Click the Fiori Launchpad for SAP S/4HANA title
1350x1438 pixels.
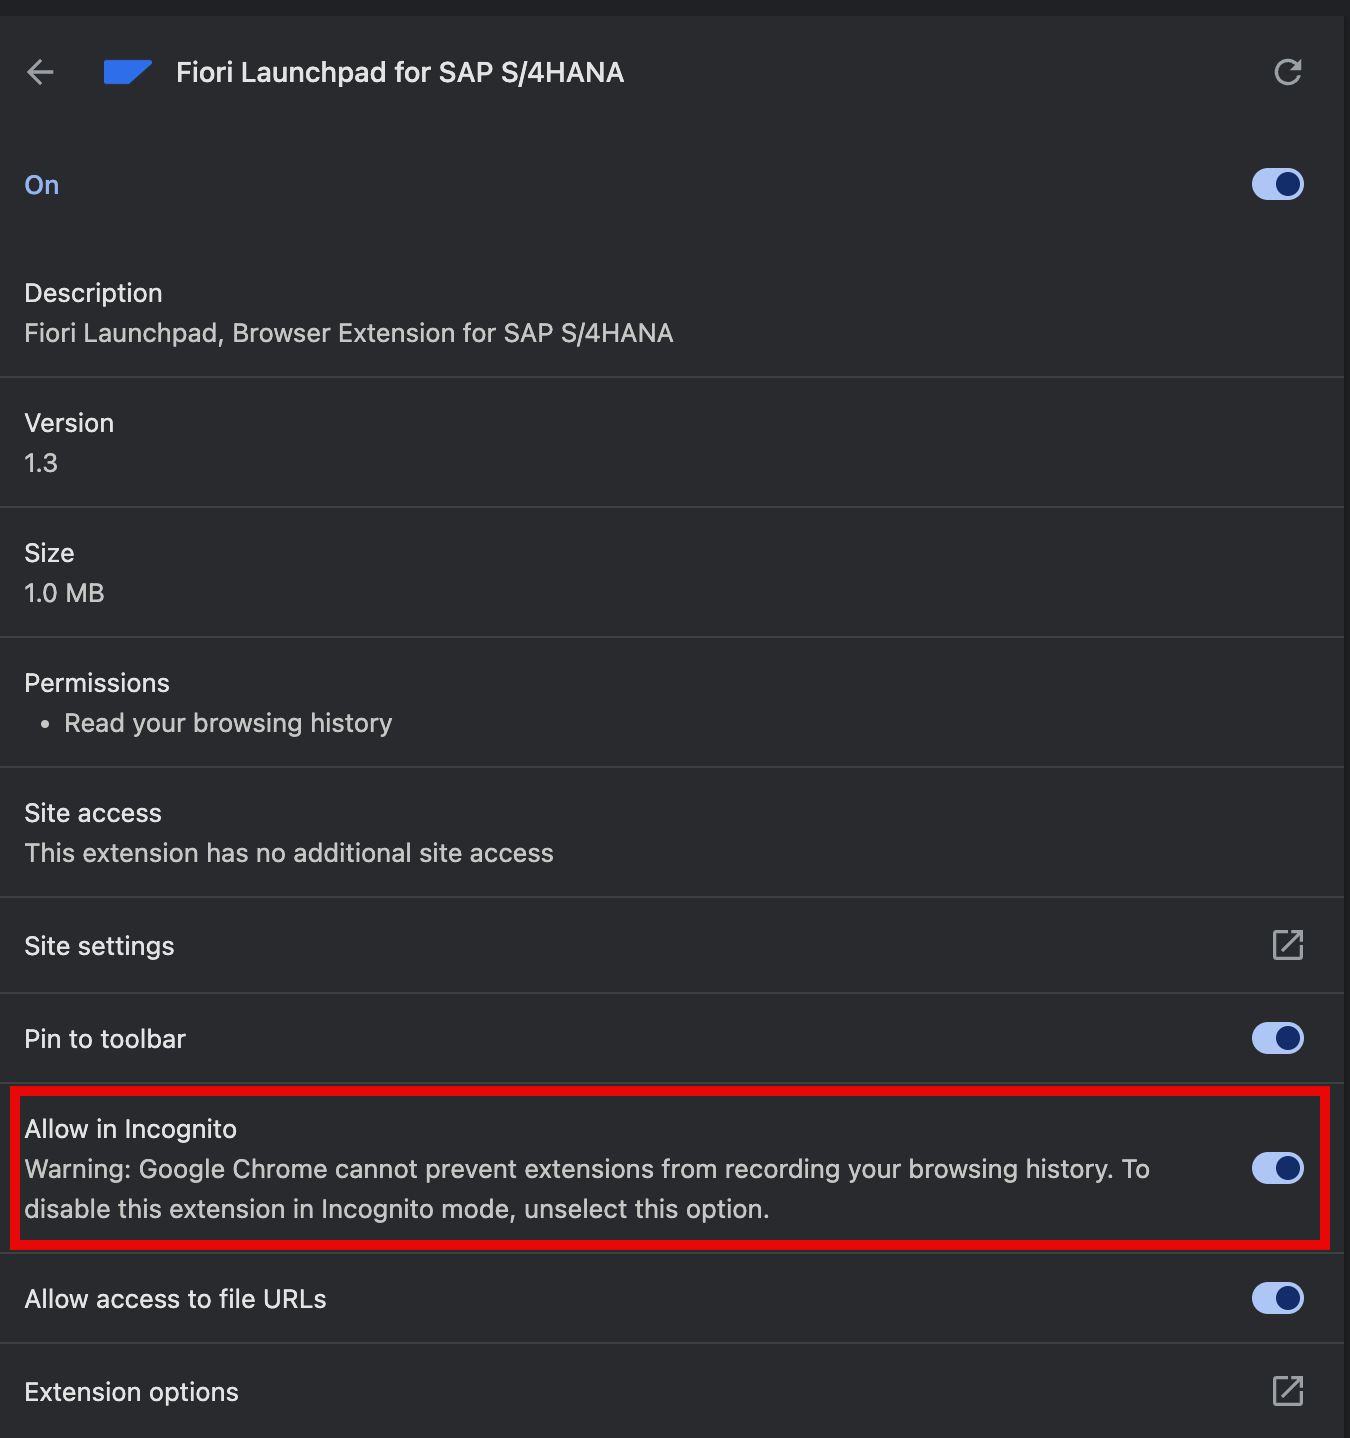point(400,72)
